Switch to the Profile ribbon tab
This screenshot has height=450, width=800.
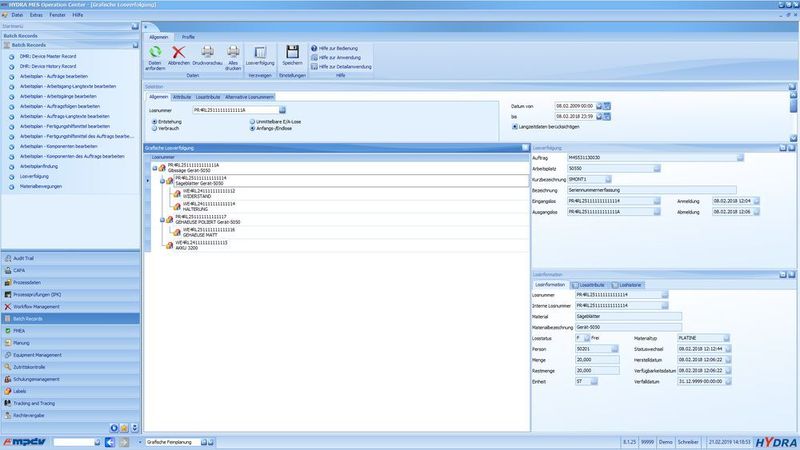pyautogui.click(x=188, y=36)
